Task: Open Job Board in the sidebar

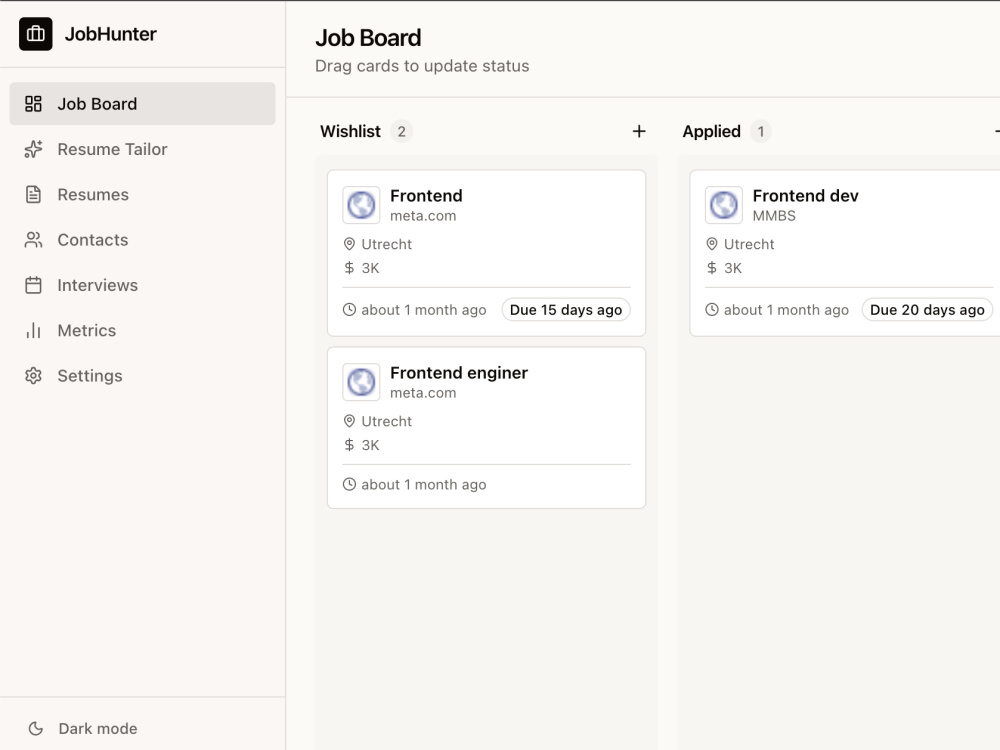Action: pos(142,103)
